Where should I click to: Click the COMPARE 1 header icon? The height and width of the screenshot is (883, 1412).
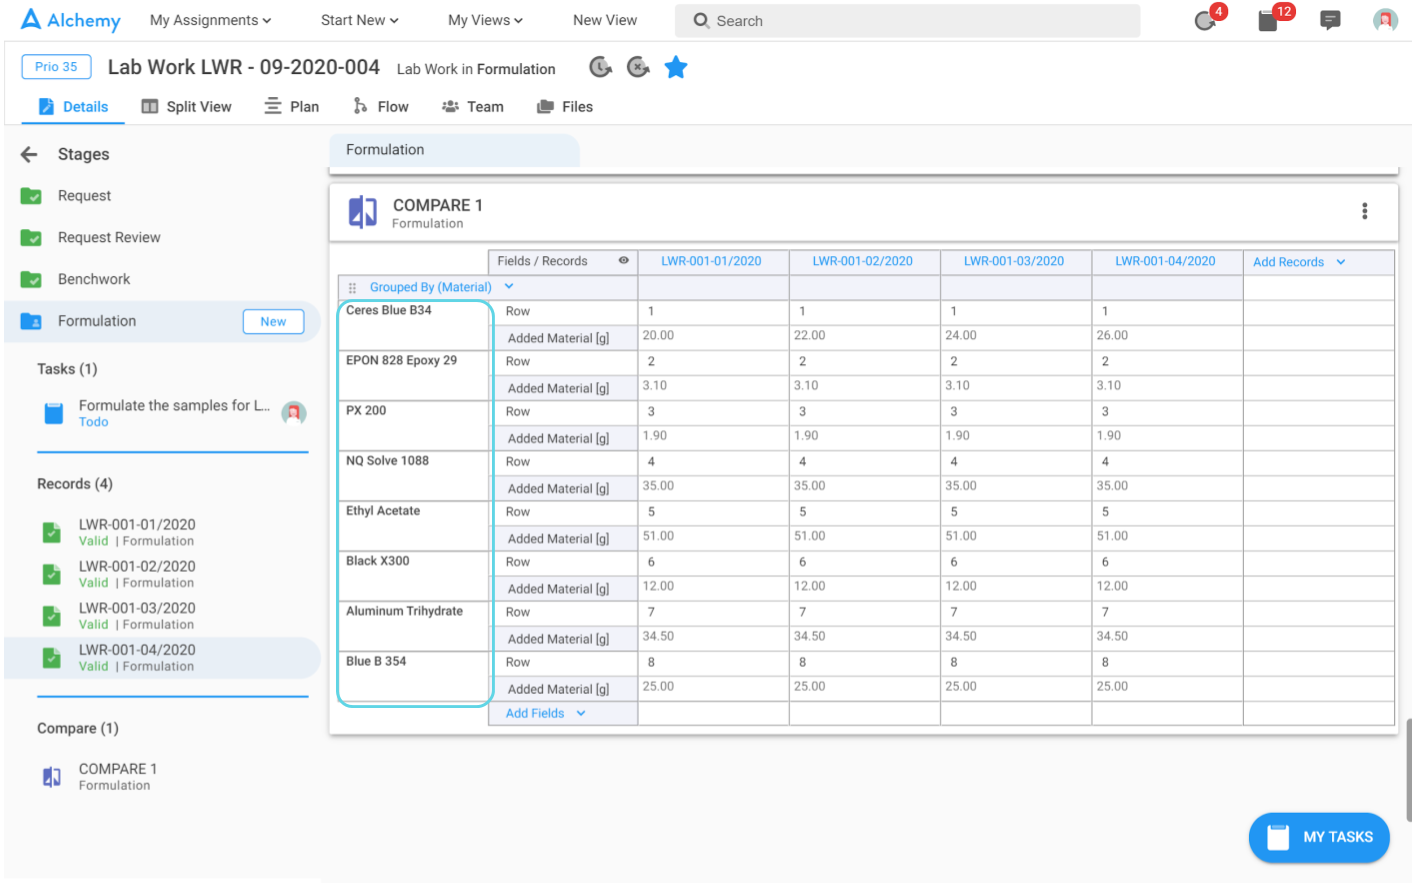(362, 212)
